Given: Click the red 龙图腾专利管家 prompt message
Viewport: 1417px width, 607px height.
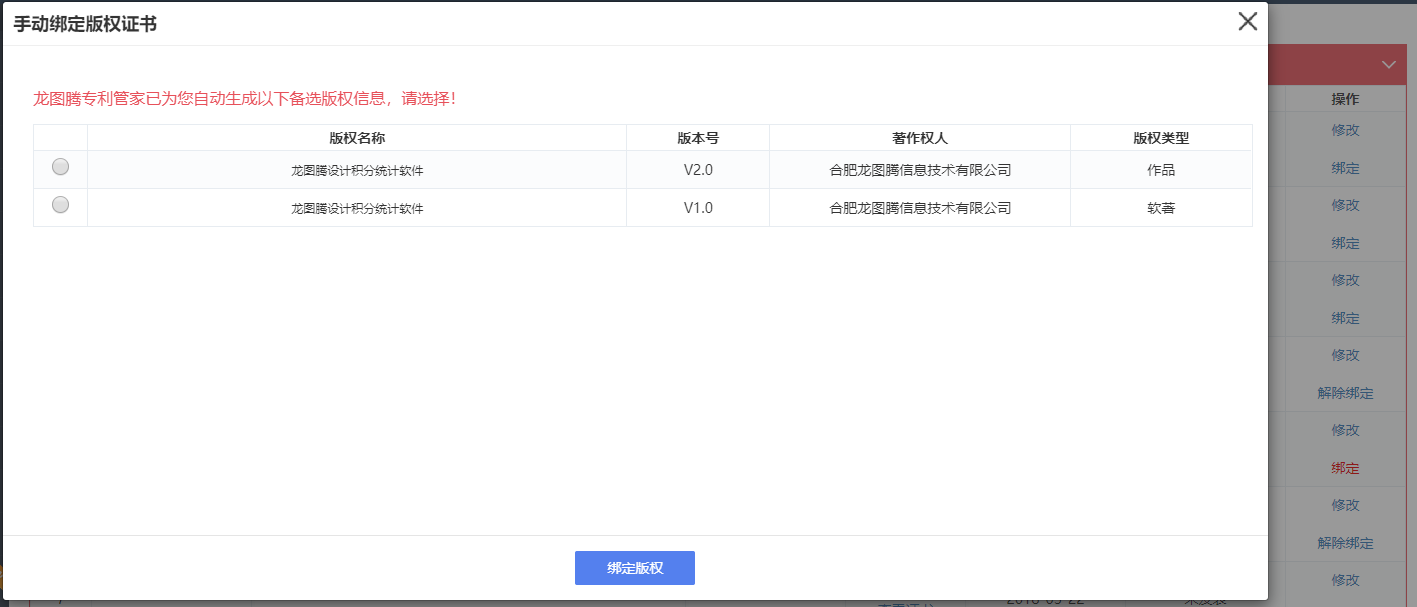Looking at the screenshot, I should click(245, 99).
